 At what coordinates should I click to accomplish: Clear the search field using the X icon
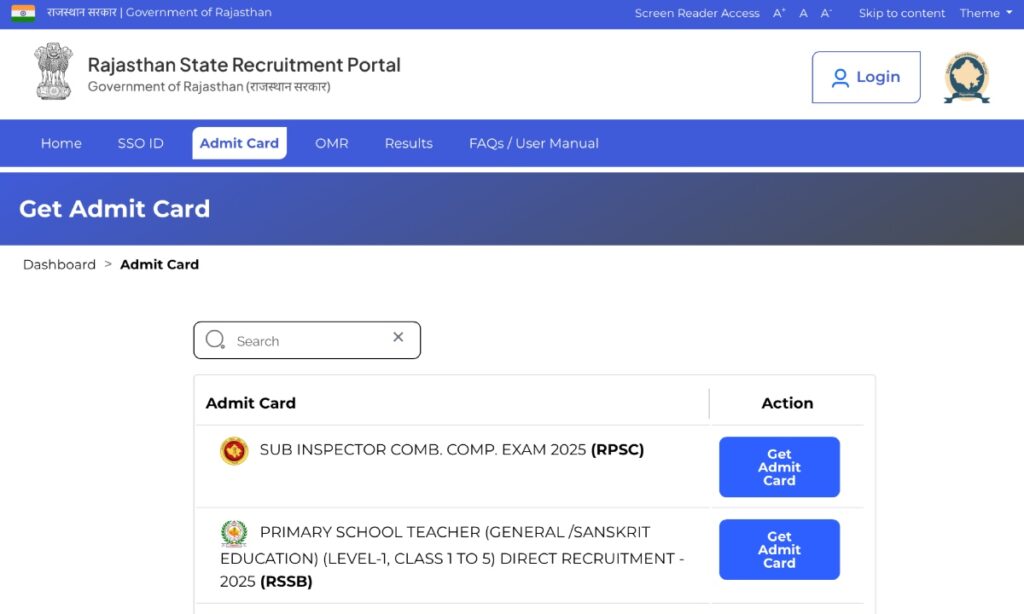398,337
